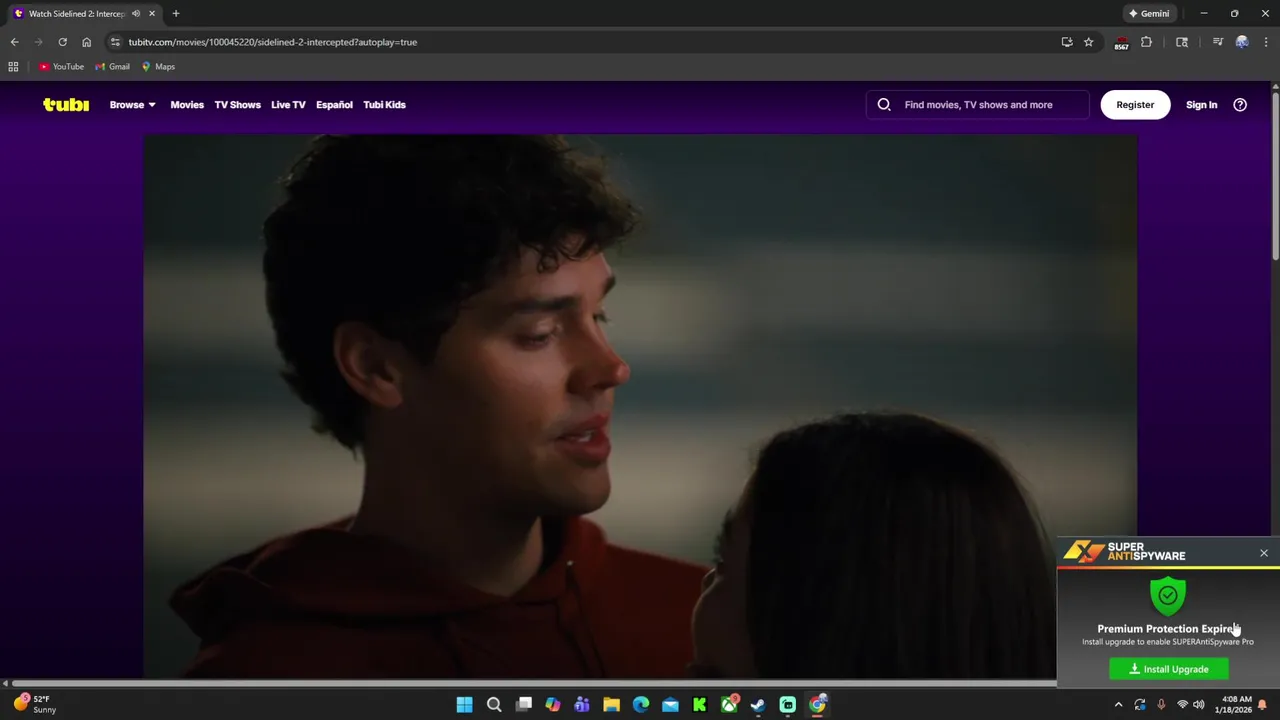
Task: Open the TV Shows section
Action: [237, 104]
